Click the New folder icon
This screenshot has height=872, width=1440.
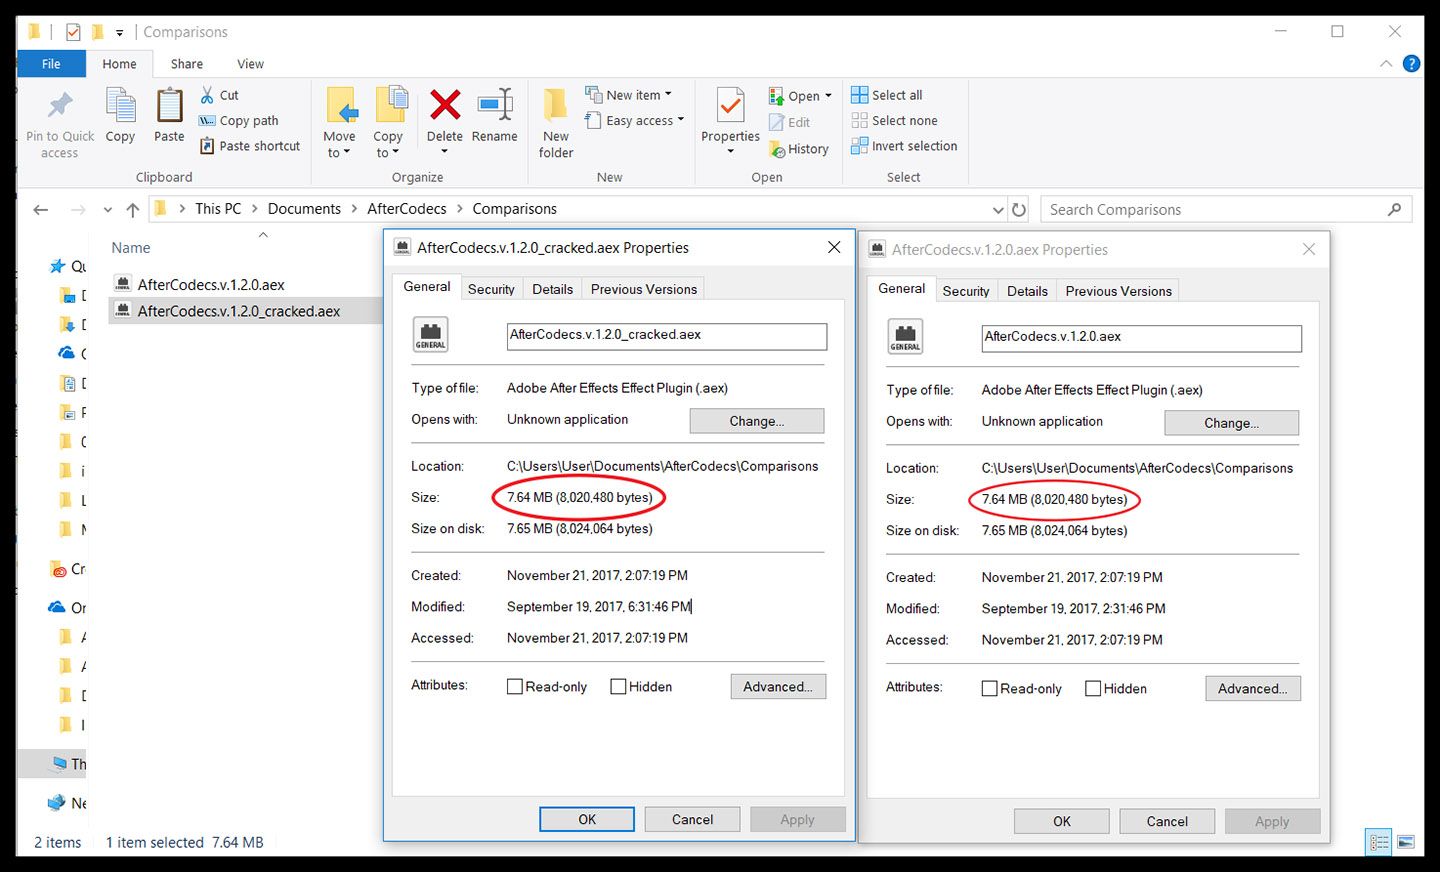point(556,107)
